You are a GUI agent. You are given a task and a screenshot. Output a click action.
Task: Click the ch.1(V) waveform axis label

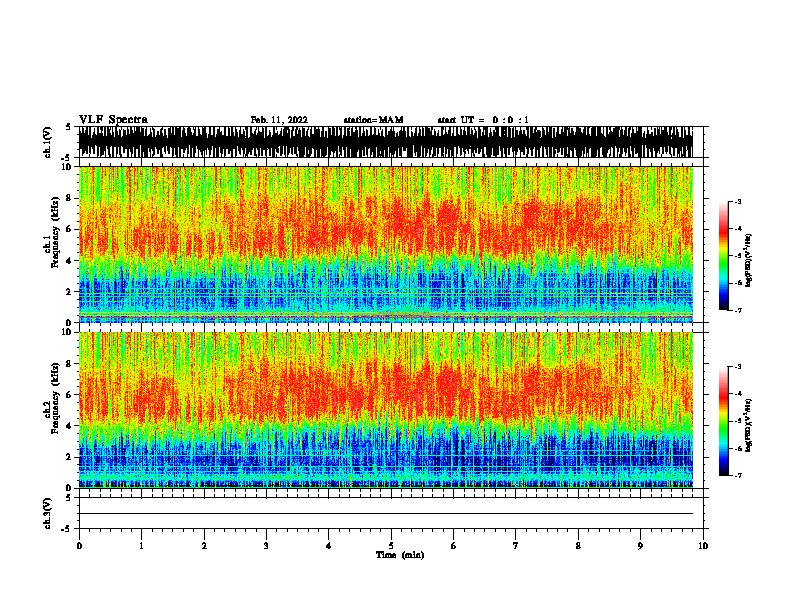click(48, 142)
